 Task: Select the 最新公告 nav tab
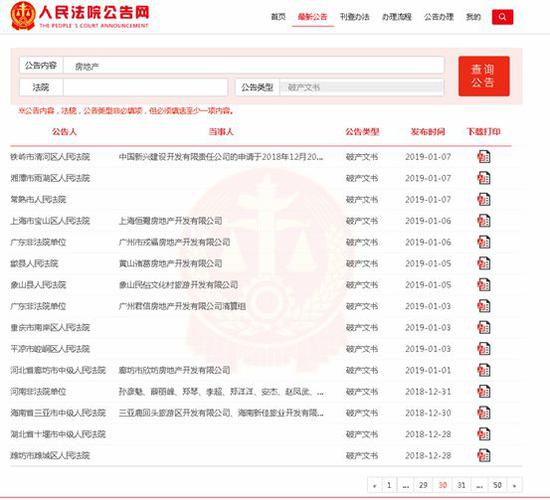point(312,17)
